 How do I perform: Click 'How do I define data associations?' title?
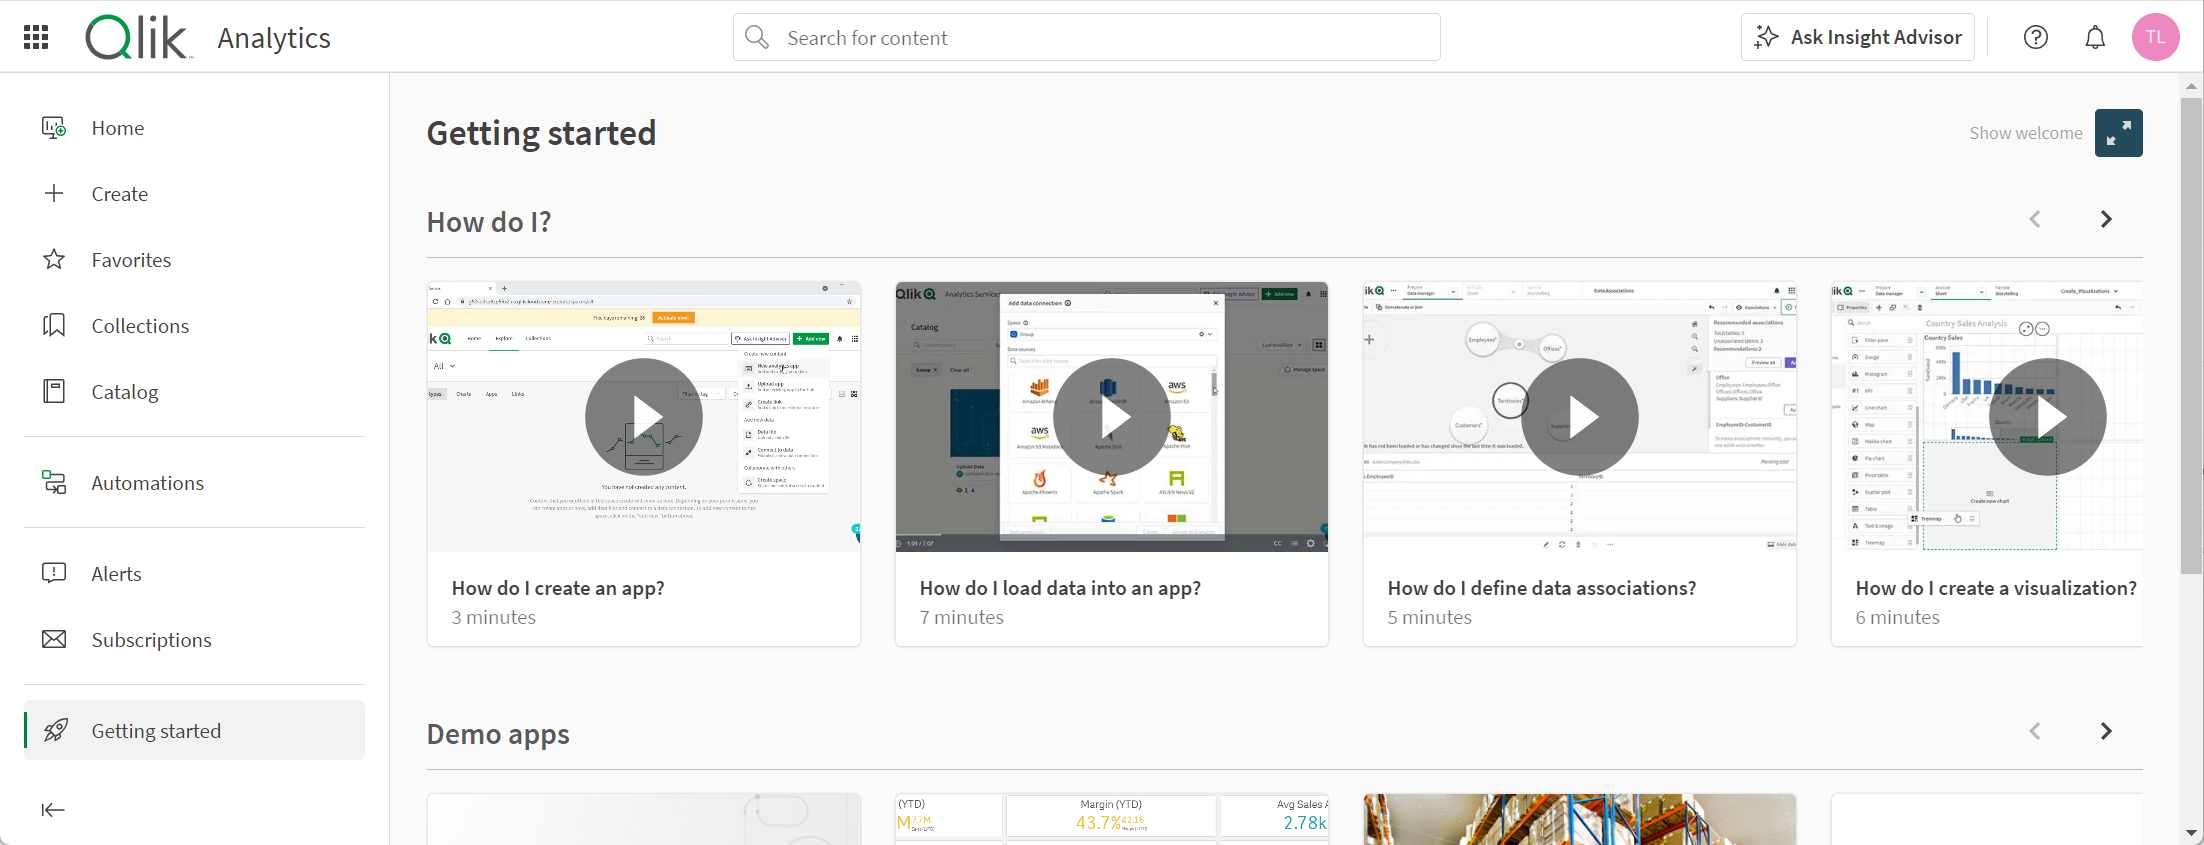click(x=1542, y=588)
